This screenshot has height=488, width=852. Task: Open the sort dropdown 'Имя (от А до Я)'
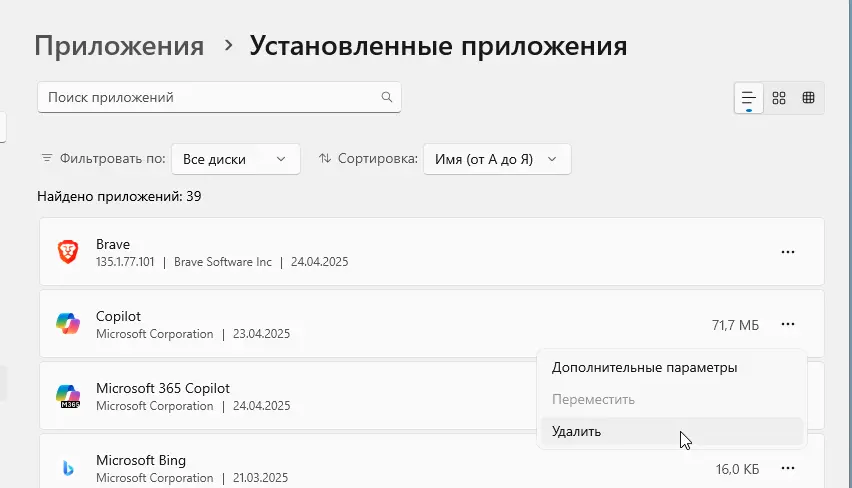(x=497, y=159)
